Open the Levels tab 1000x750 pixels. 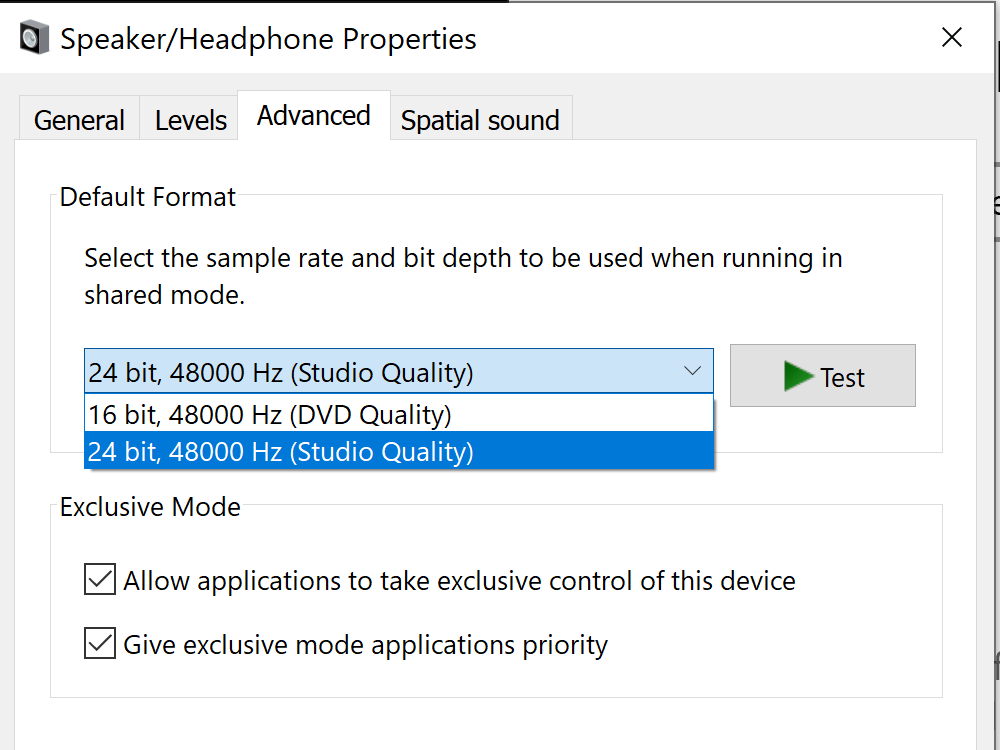coord(190,121)
